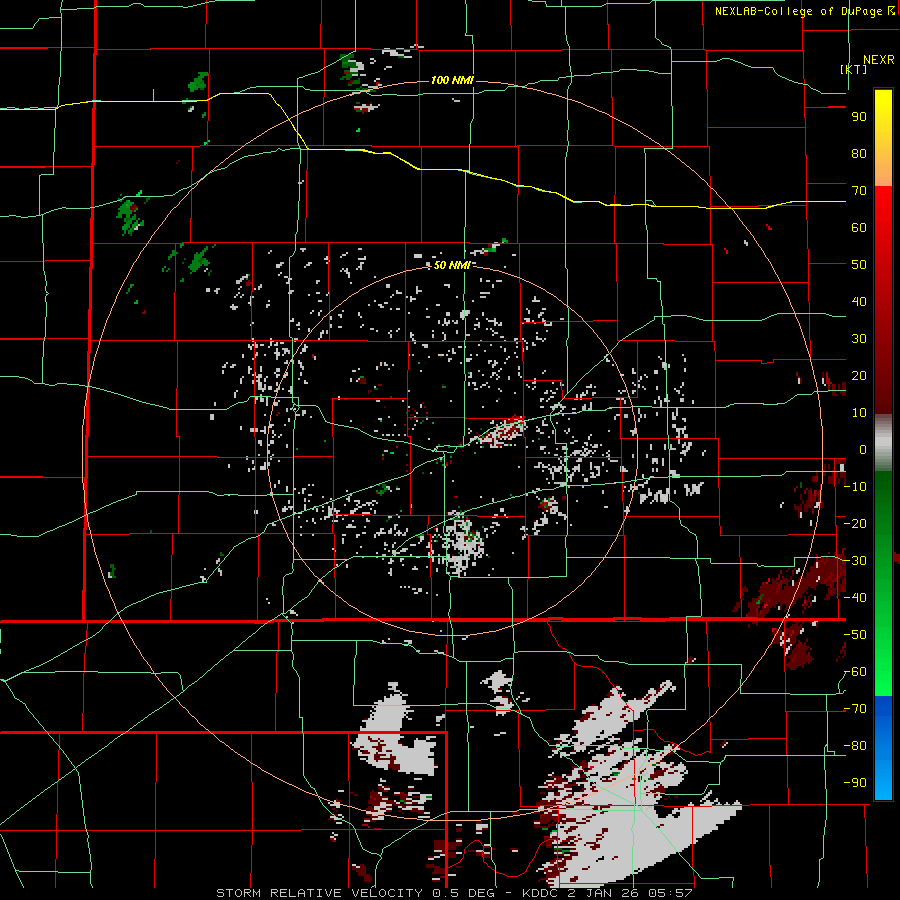Click the 50 NMI range ring label
This screenshot has width=900, height=900.
click(x=452, y=265)
